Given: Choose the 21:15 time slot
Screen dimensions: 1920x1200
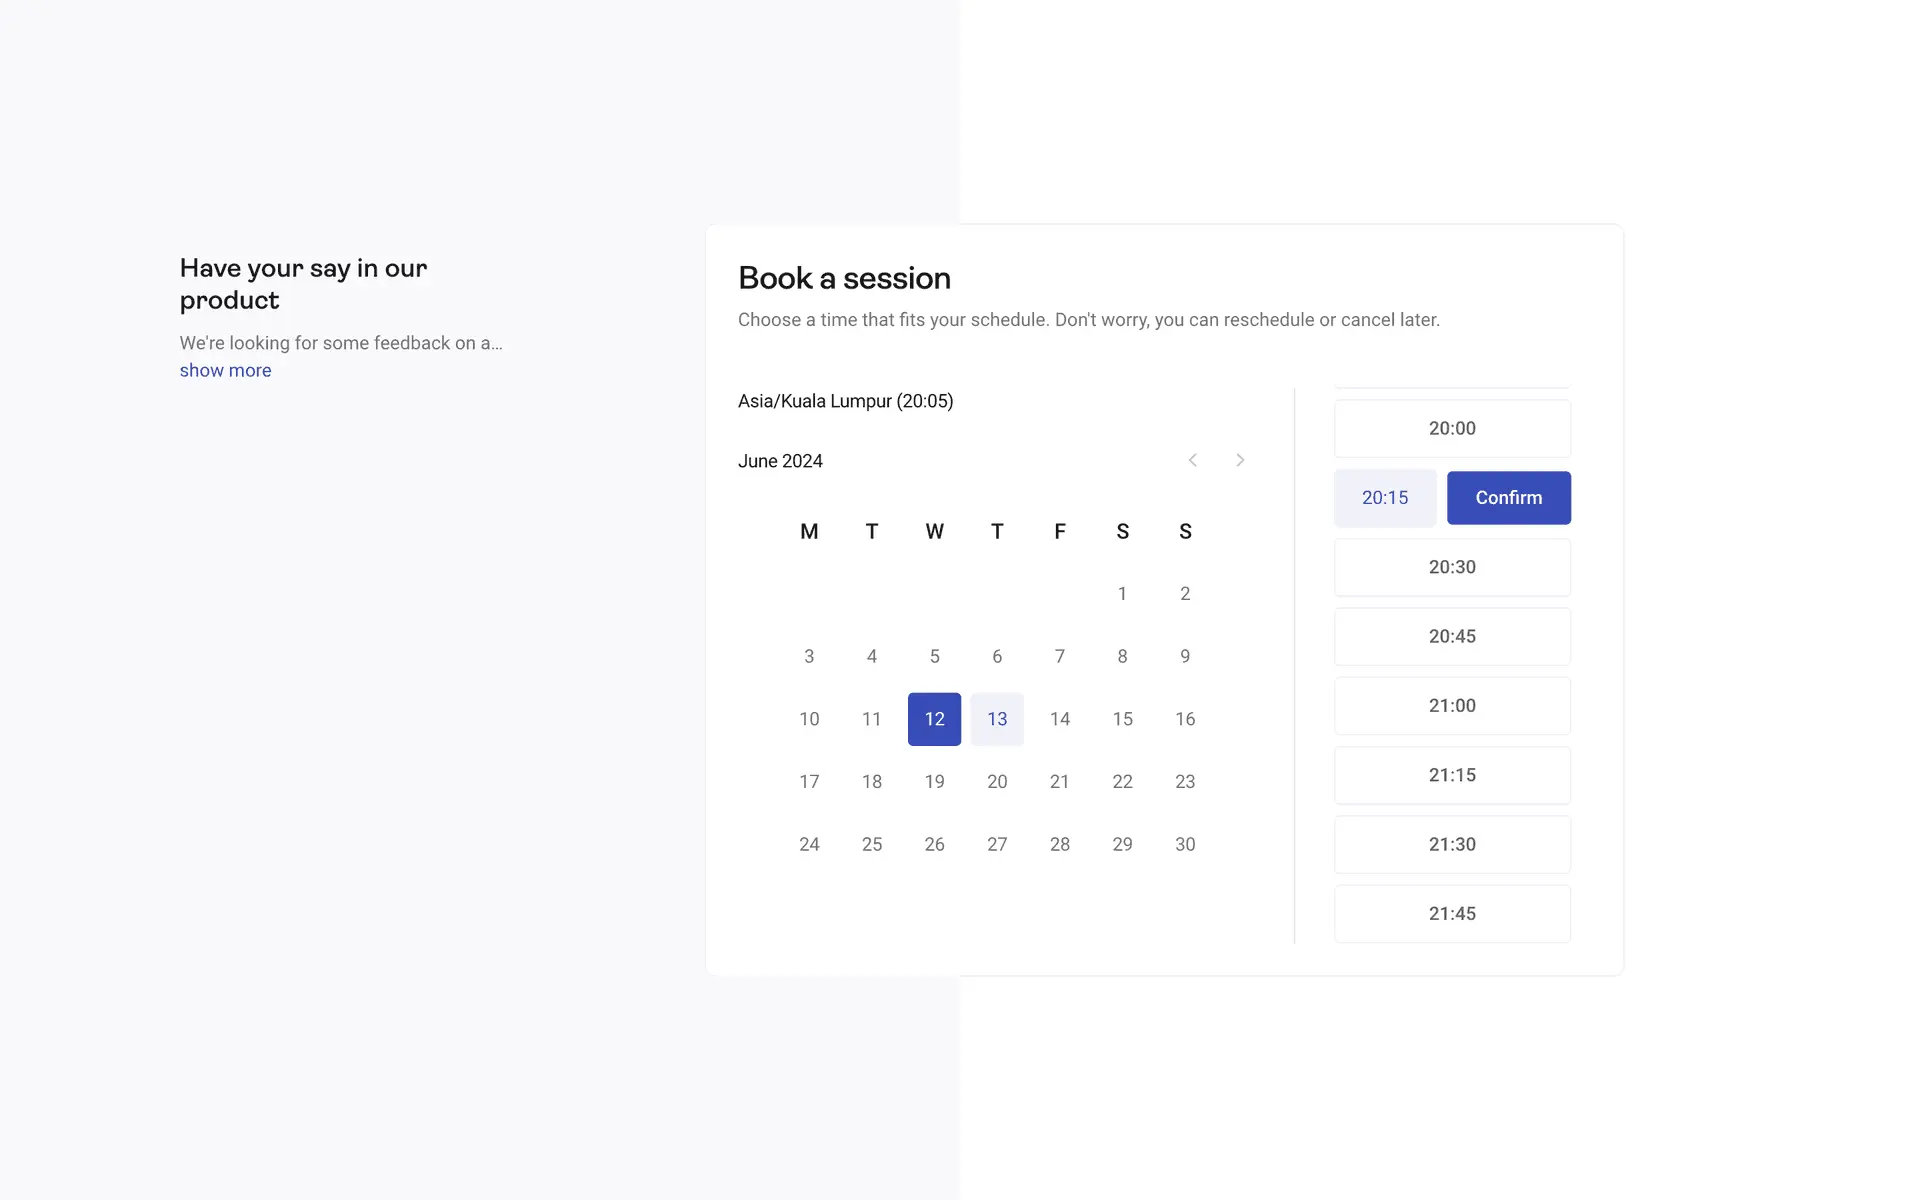Looking at the screenshot, I should click(1452, 775).
